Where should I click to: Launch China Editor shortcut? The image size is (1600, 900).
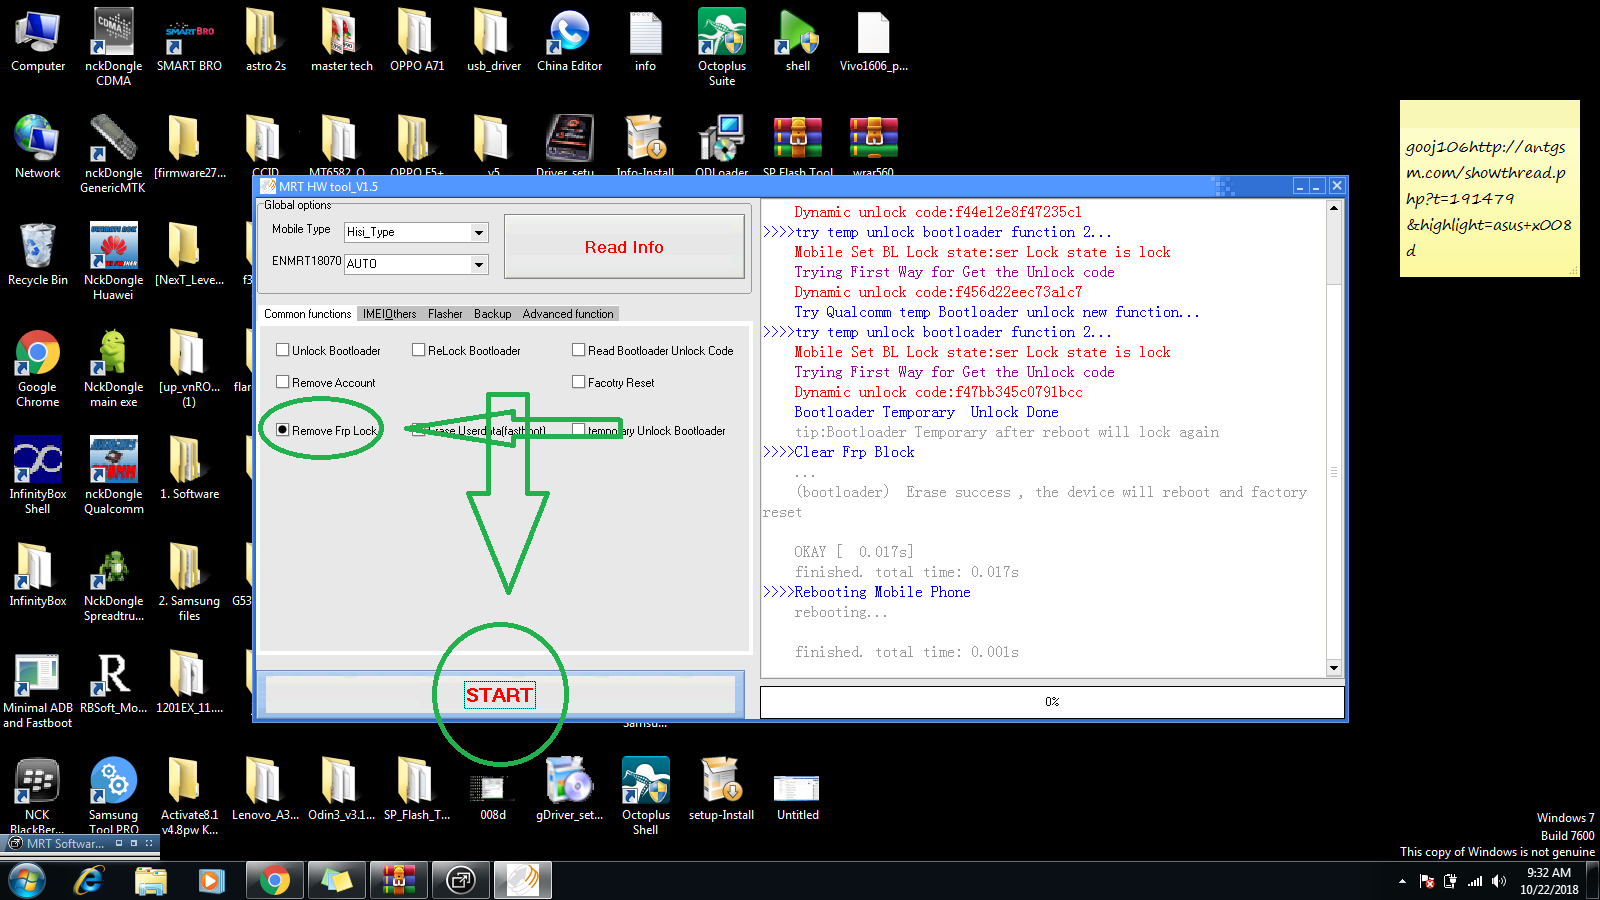(x=569, y=41)
